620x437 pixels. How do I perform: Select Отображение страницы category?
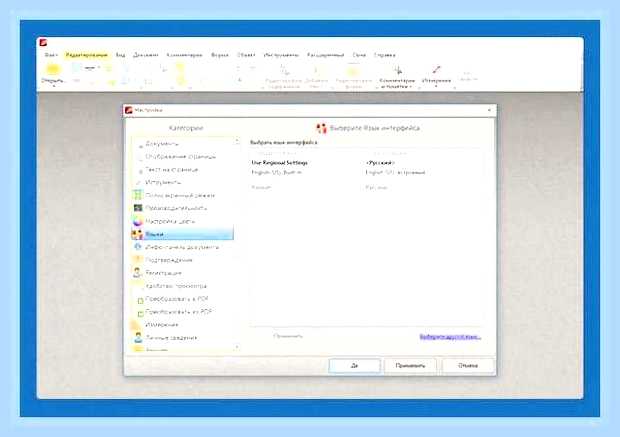pyautogui.click(x=183, y=157)
